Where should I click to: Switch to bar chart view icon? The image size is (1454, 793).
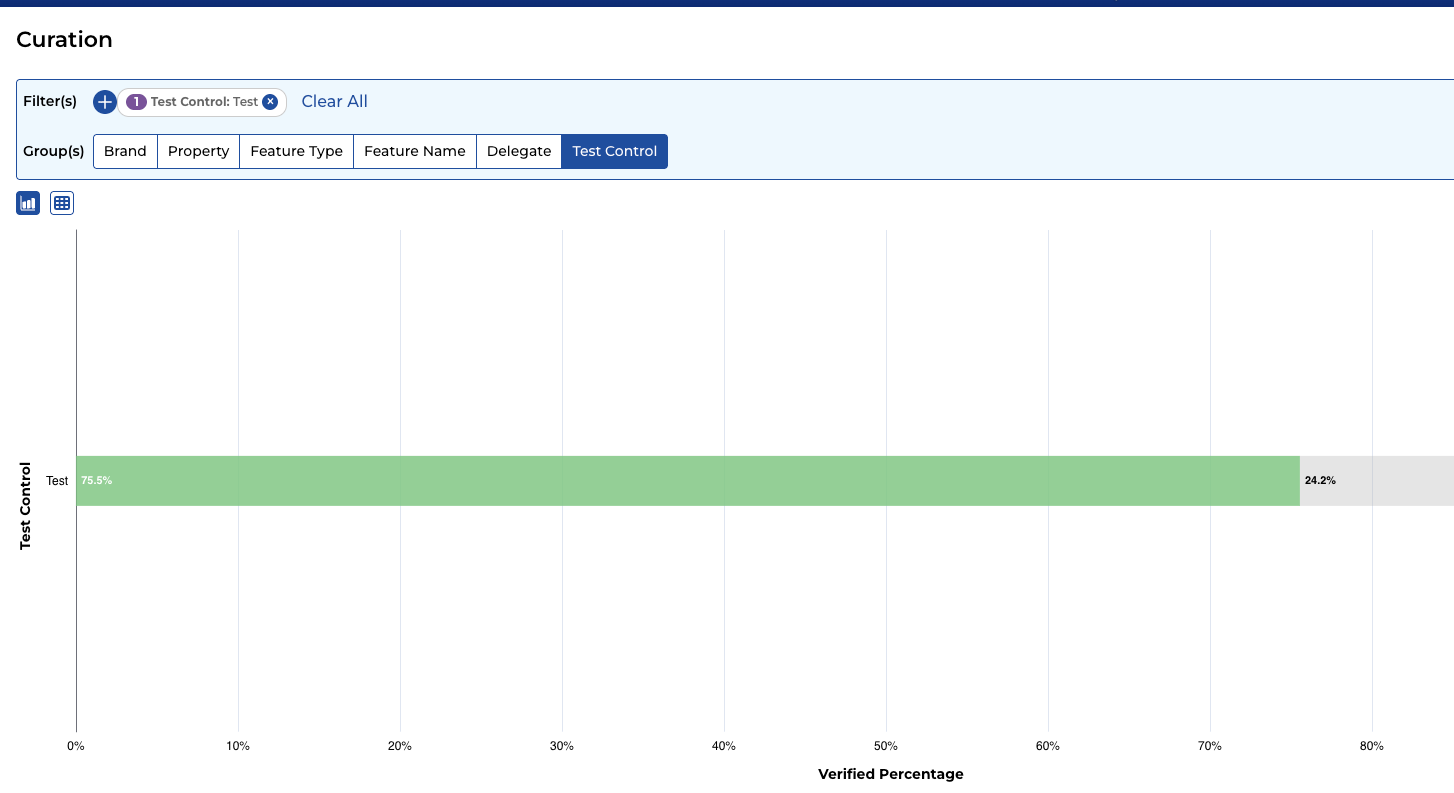tap(28, 203)
